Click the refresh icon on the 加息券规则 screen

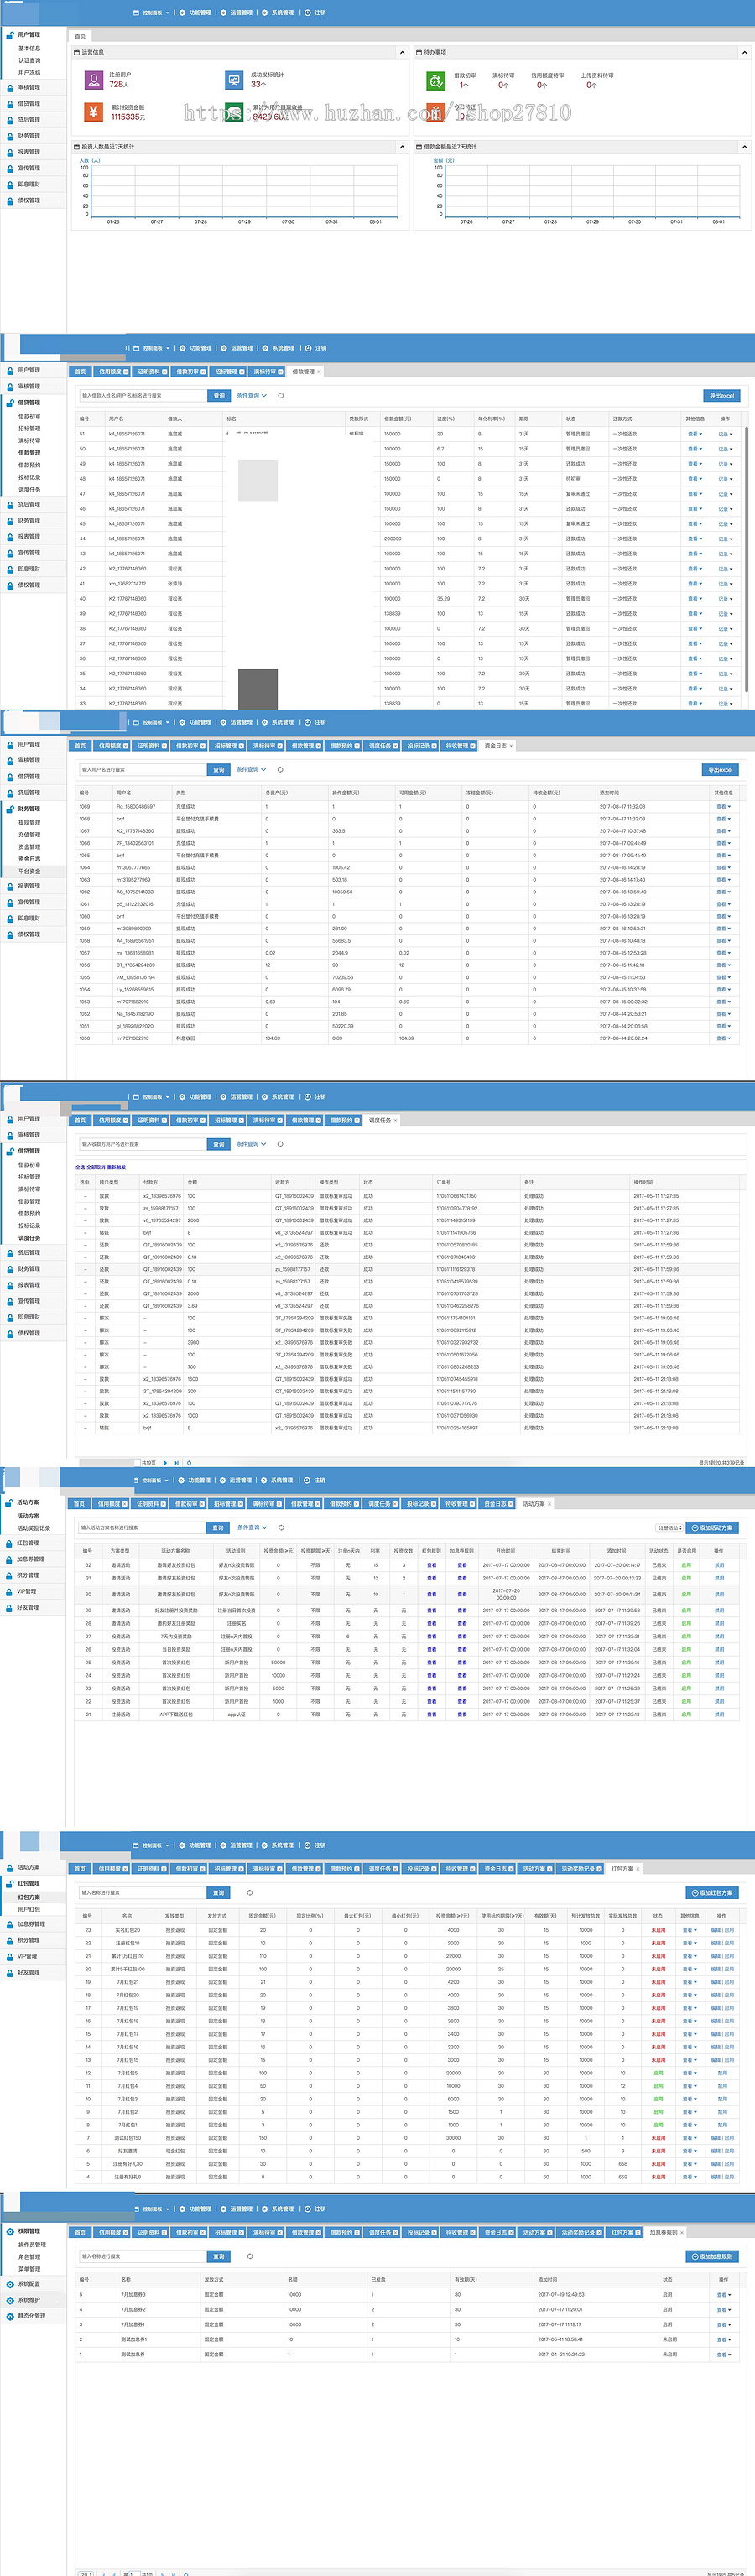249,2257
